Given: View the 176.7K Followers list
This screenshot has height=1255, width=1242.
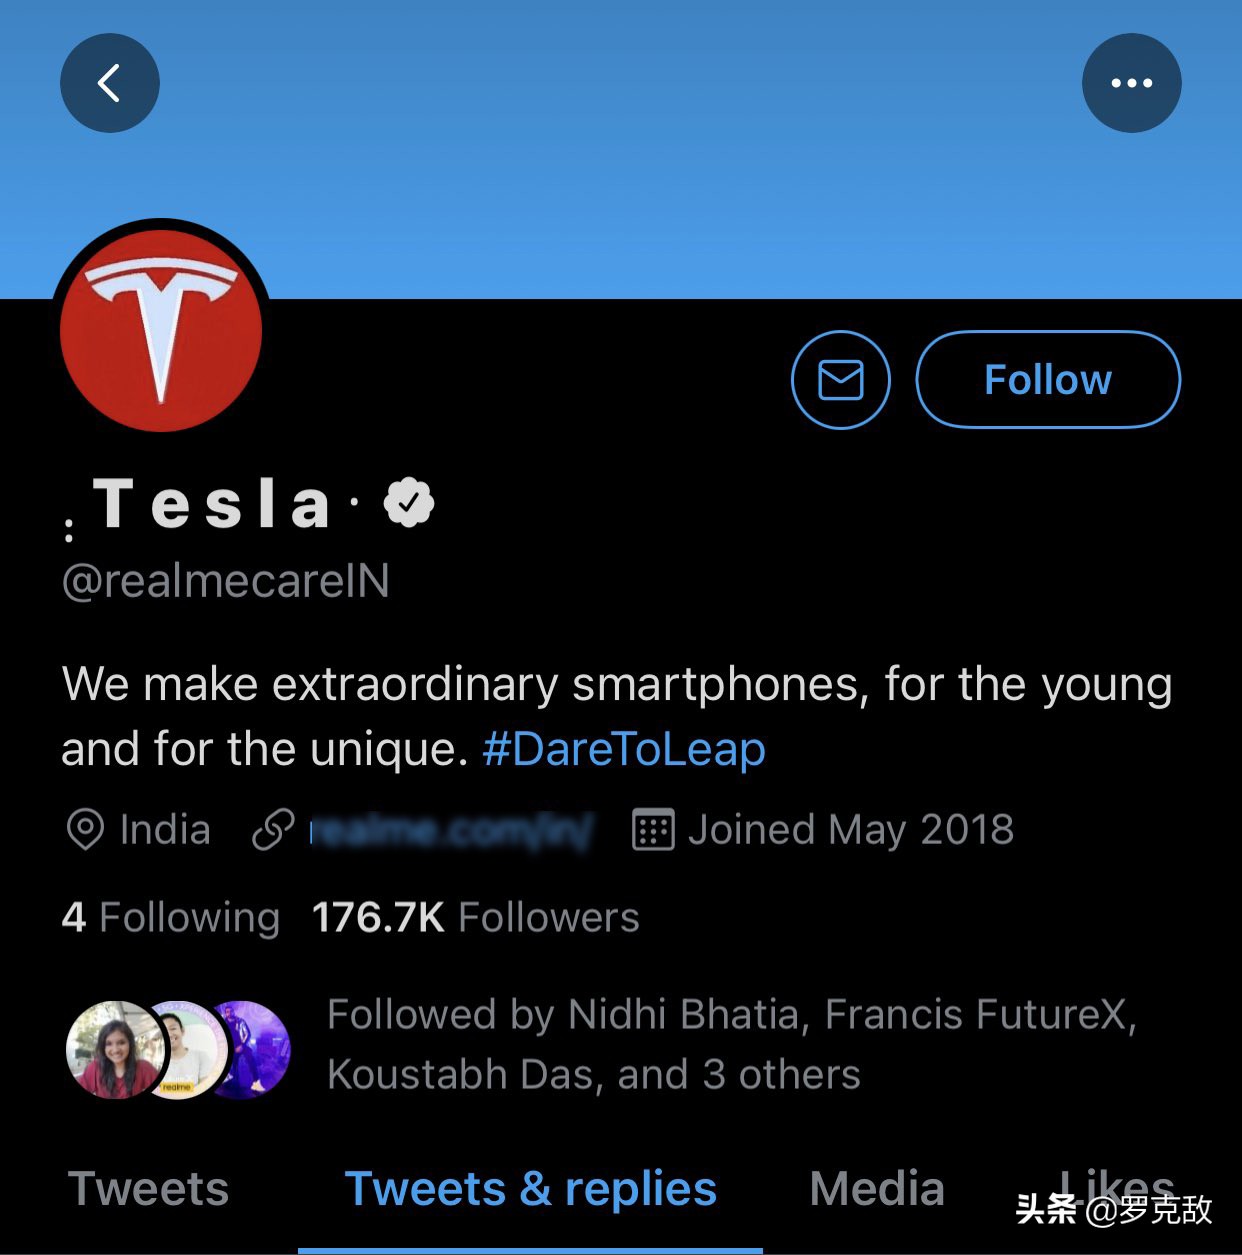Looking at the screenshot, I should point(474,917).
